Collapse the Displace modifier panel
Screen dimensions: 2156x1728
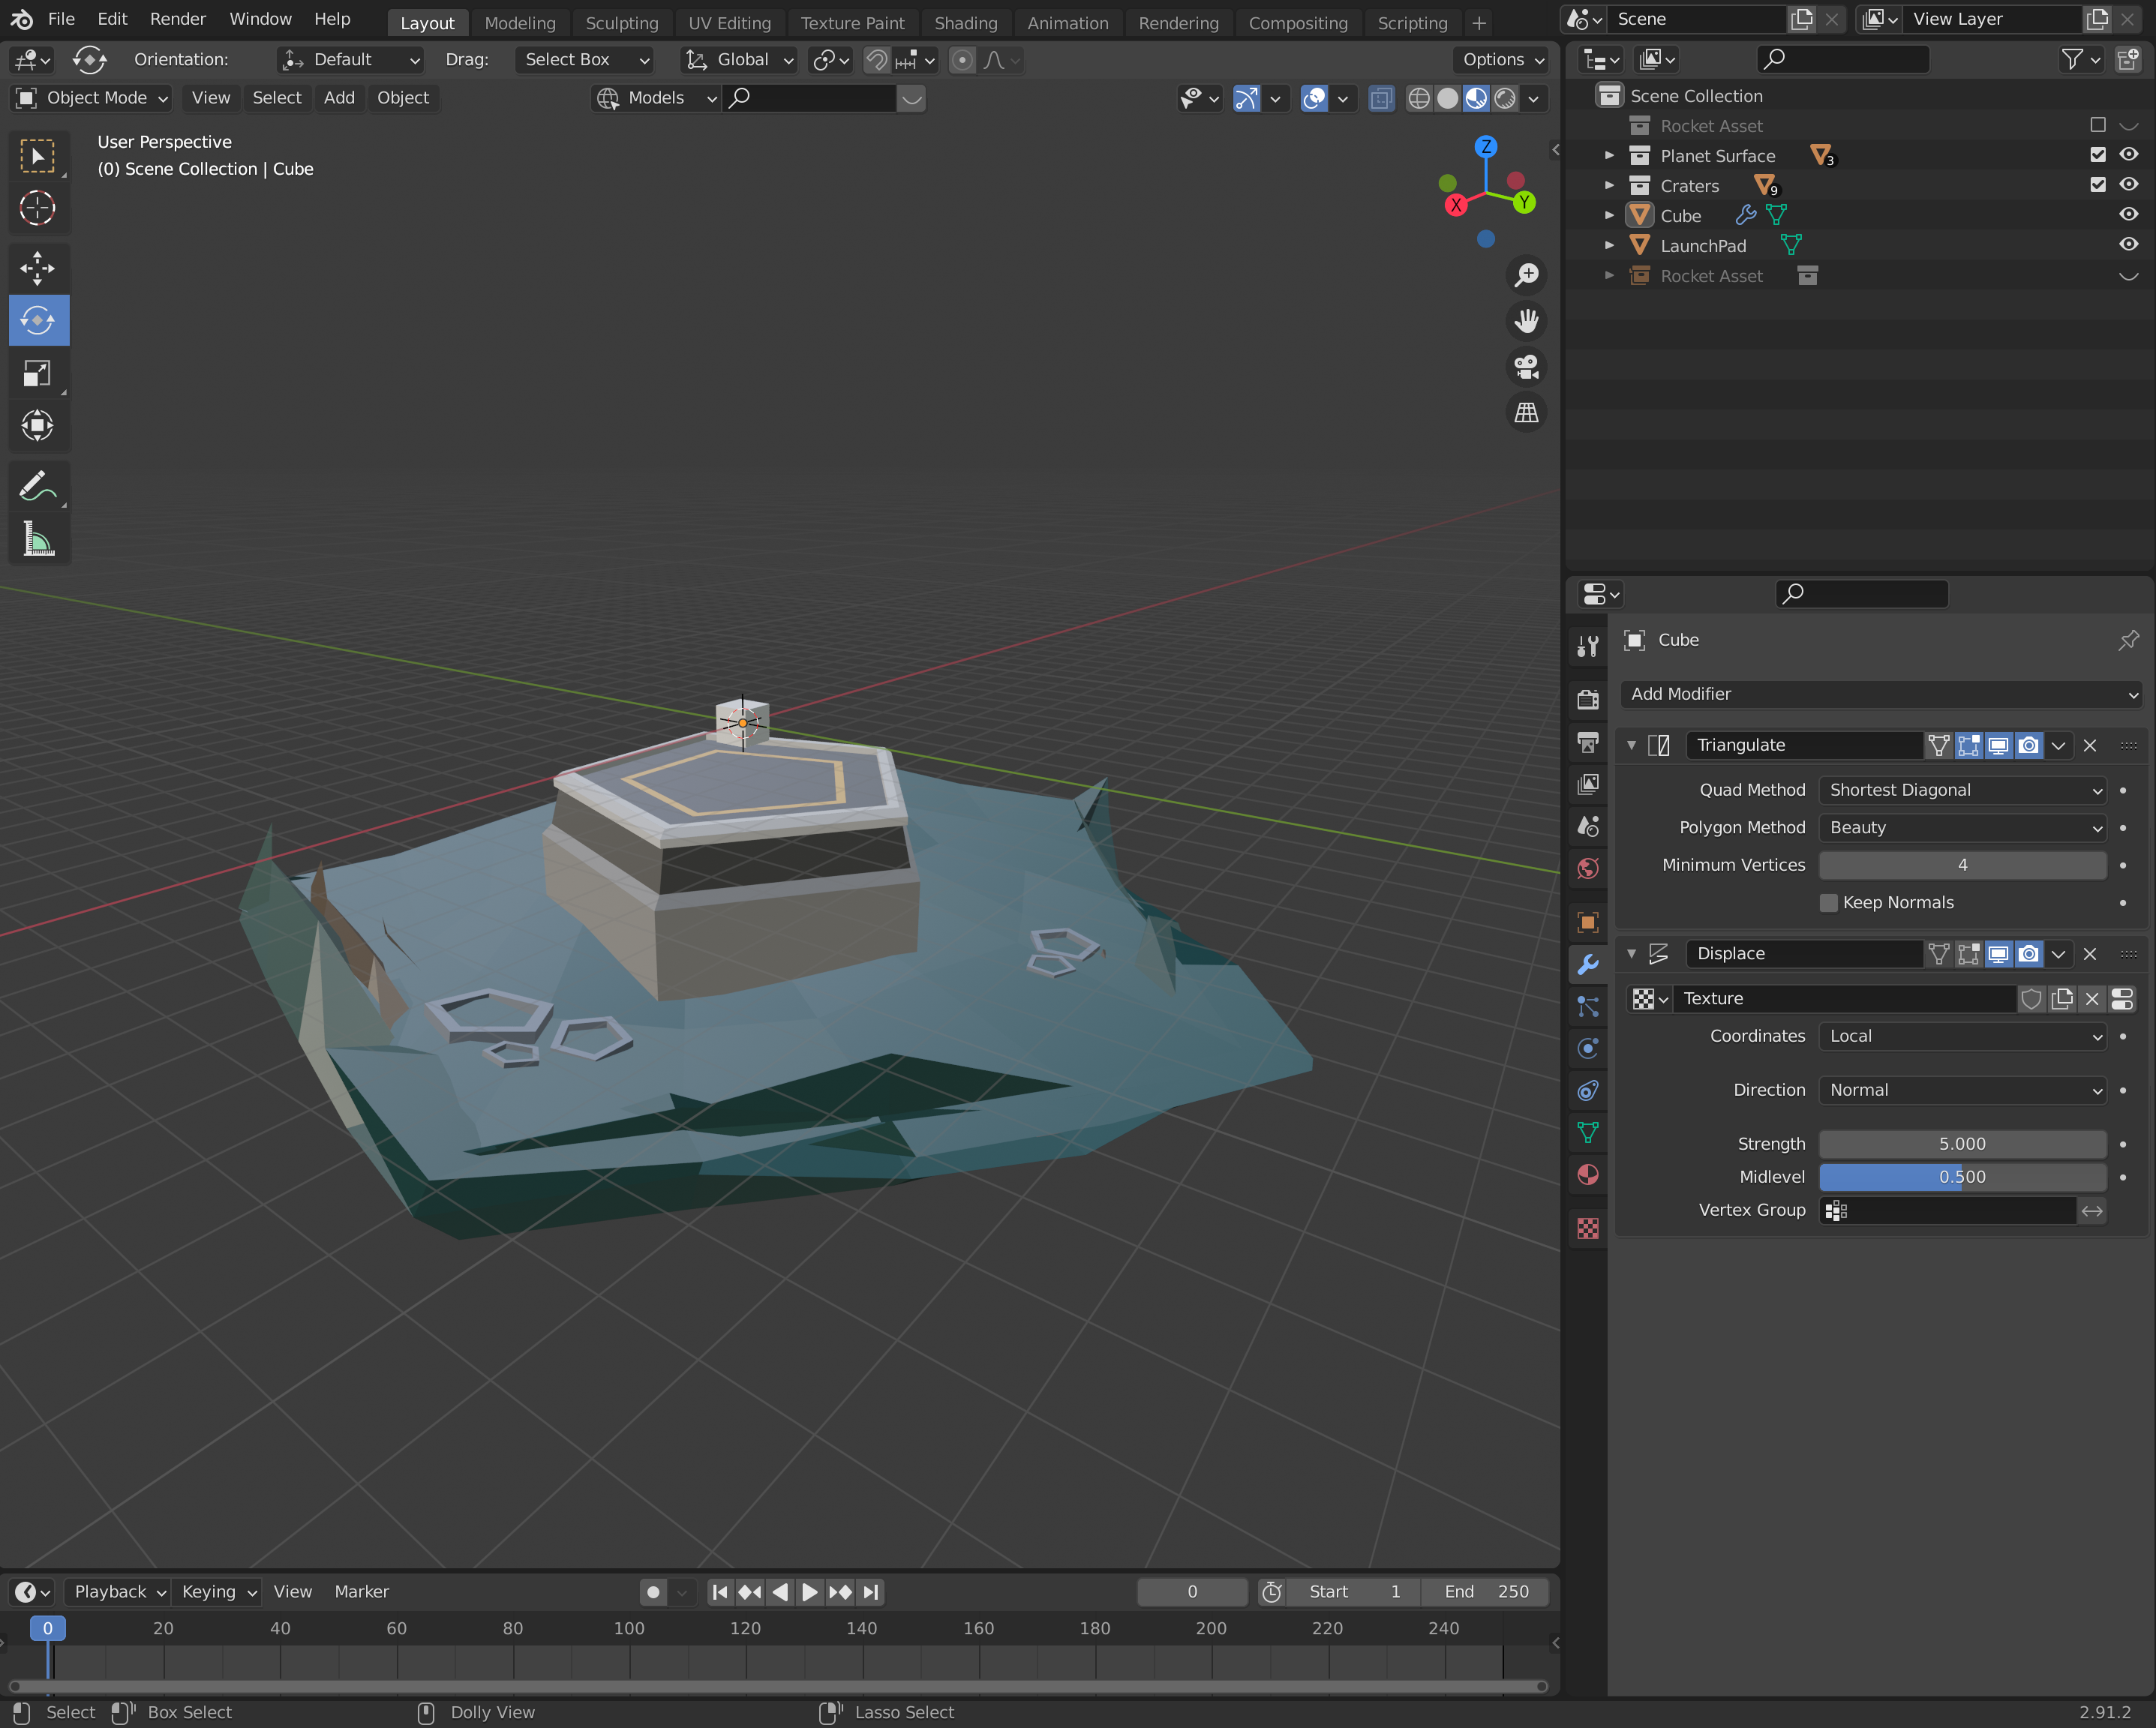pos(1631,953)
